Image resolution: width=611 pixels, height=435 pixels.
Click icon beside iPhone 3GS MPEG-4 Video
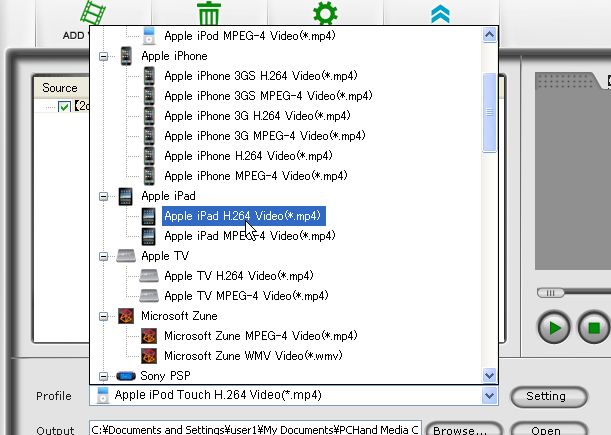pyautogui.click(x=149, y=96)
